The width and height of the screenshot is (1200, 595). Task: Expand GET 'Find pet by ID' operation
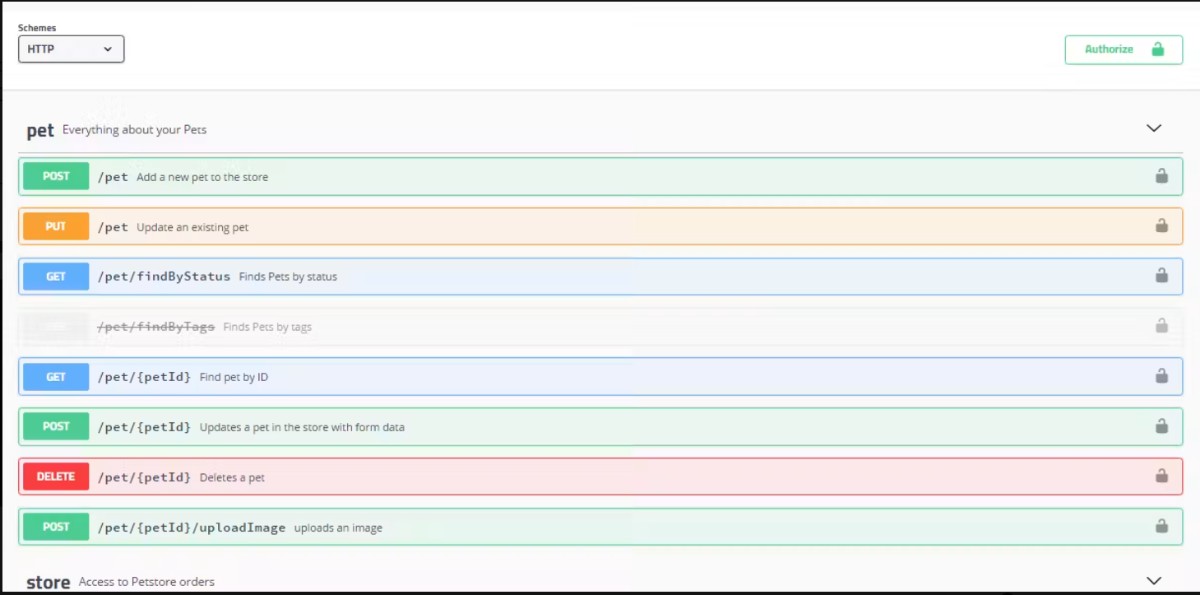600,376
